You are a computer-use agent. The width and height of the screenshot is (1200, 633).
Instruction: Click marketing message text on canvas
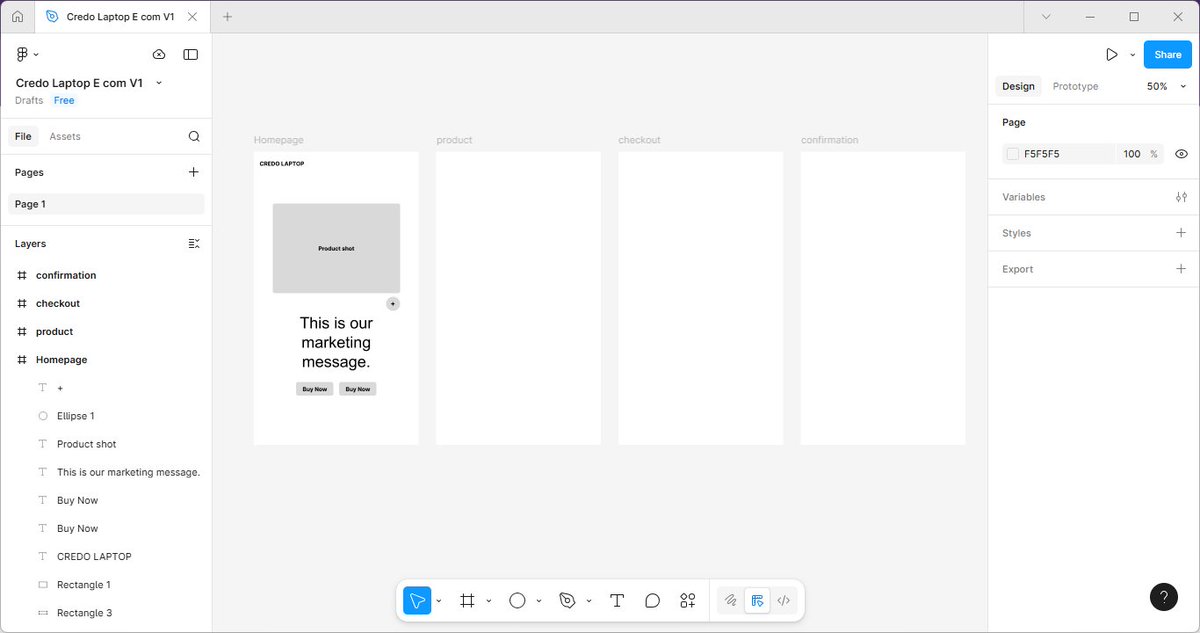(x=336, y=343)
